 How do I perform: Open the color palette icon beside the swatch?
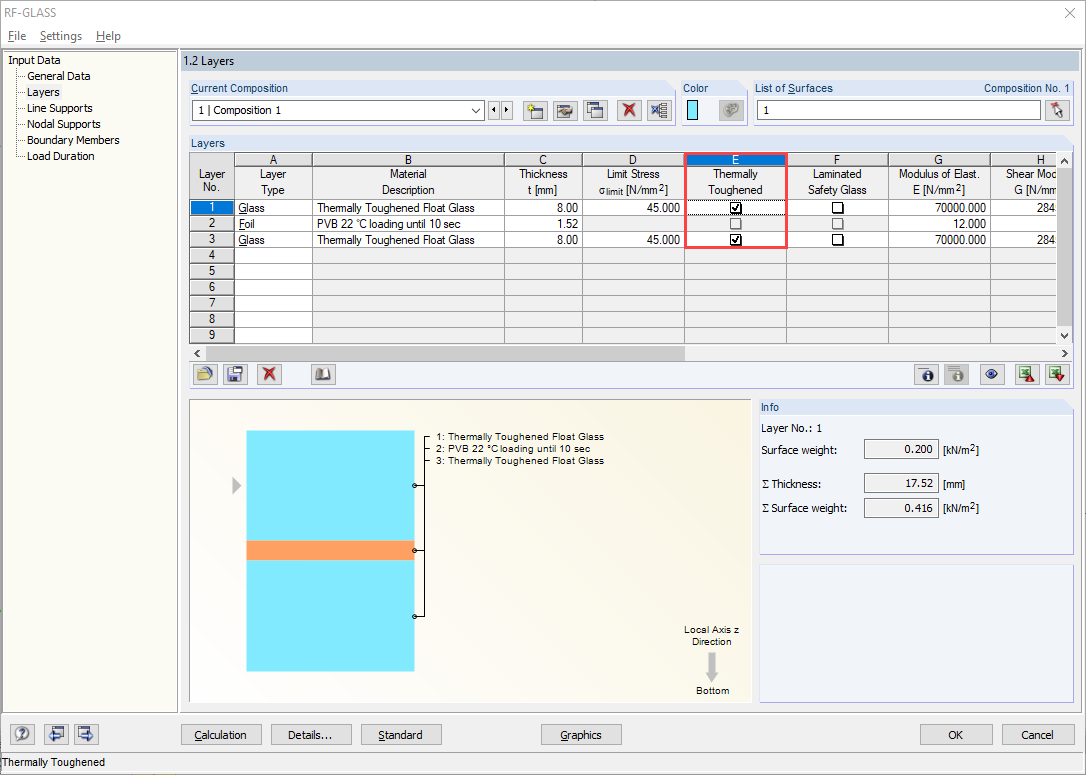(731, 110)
